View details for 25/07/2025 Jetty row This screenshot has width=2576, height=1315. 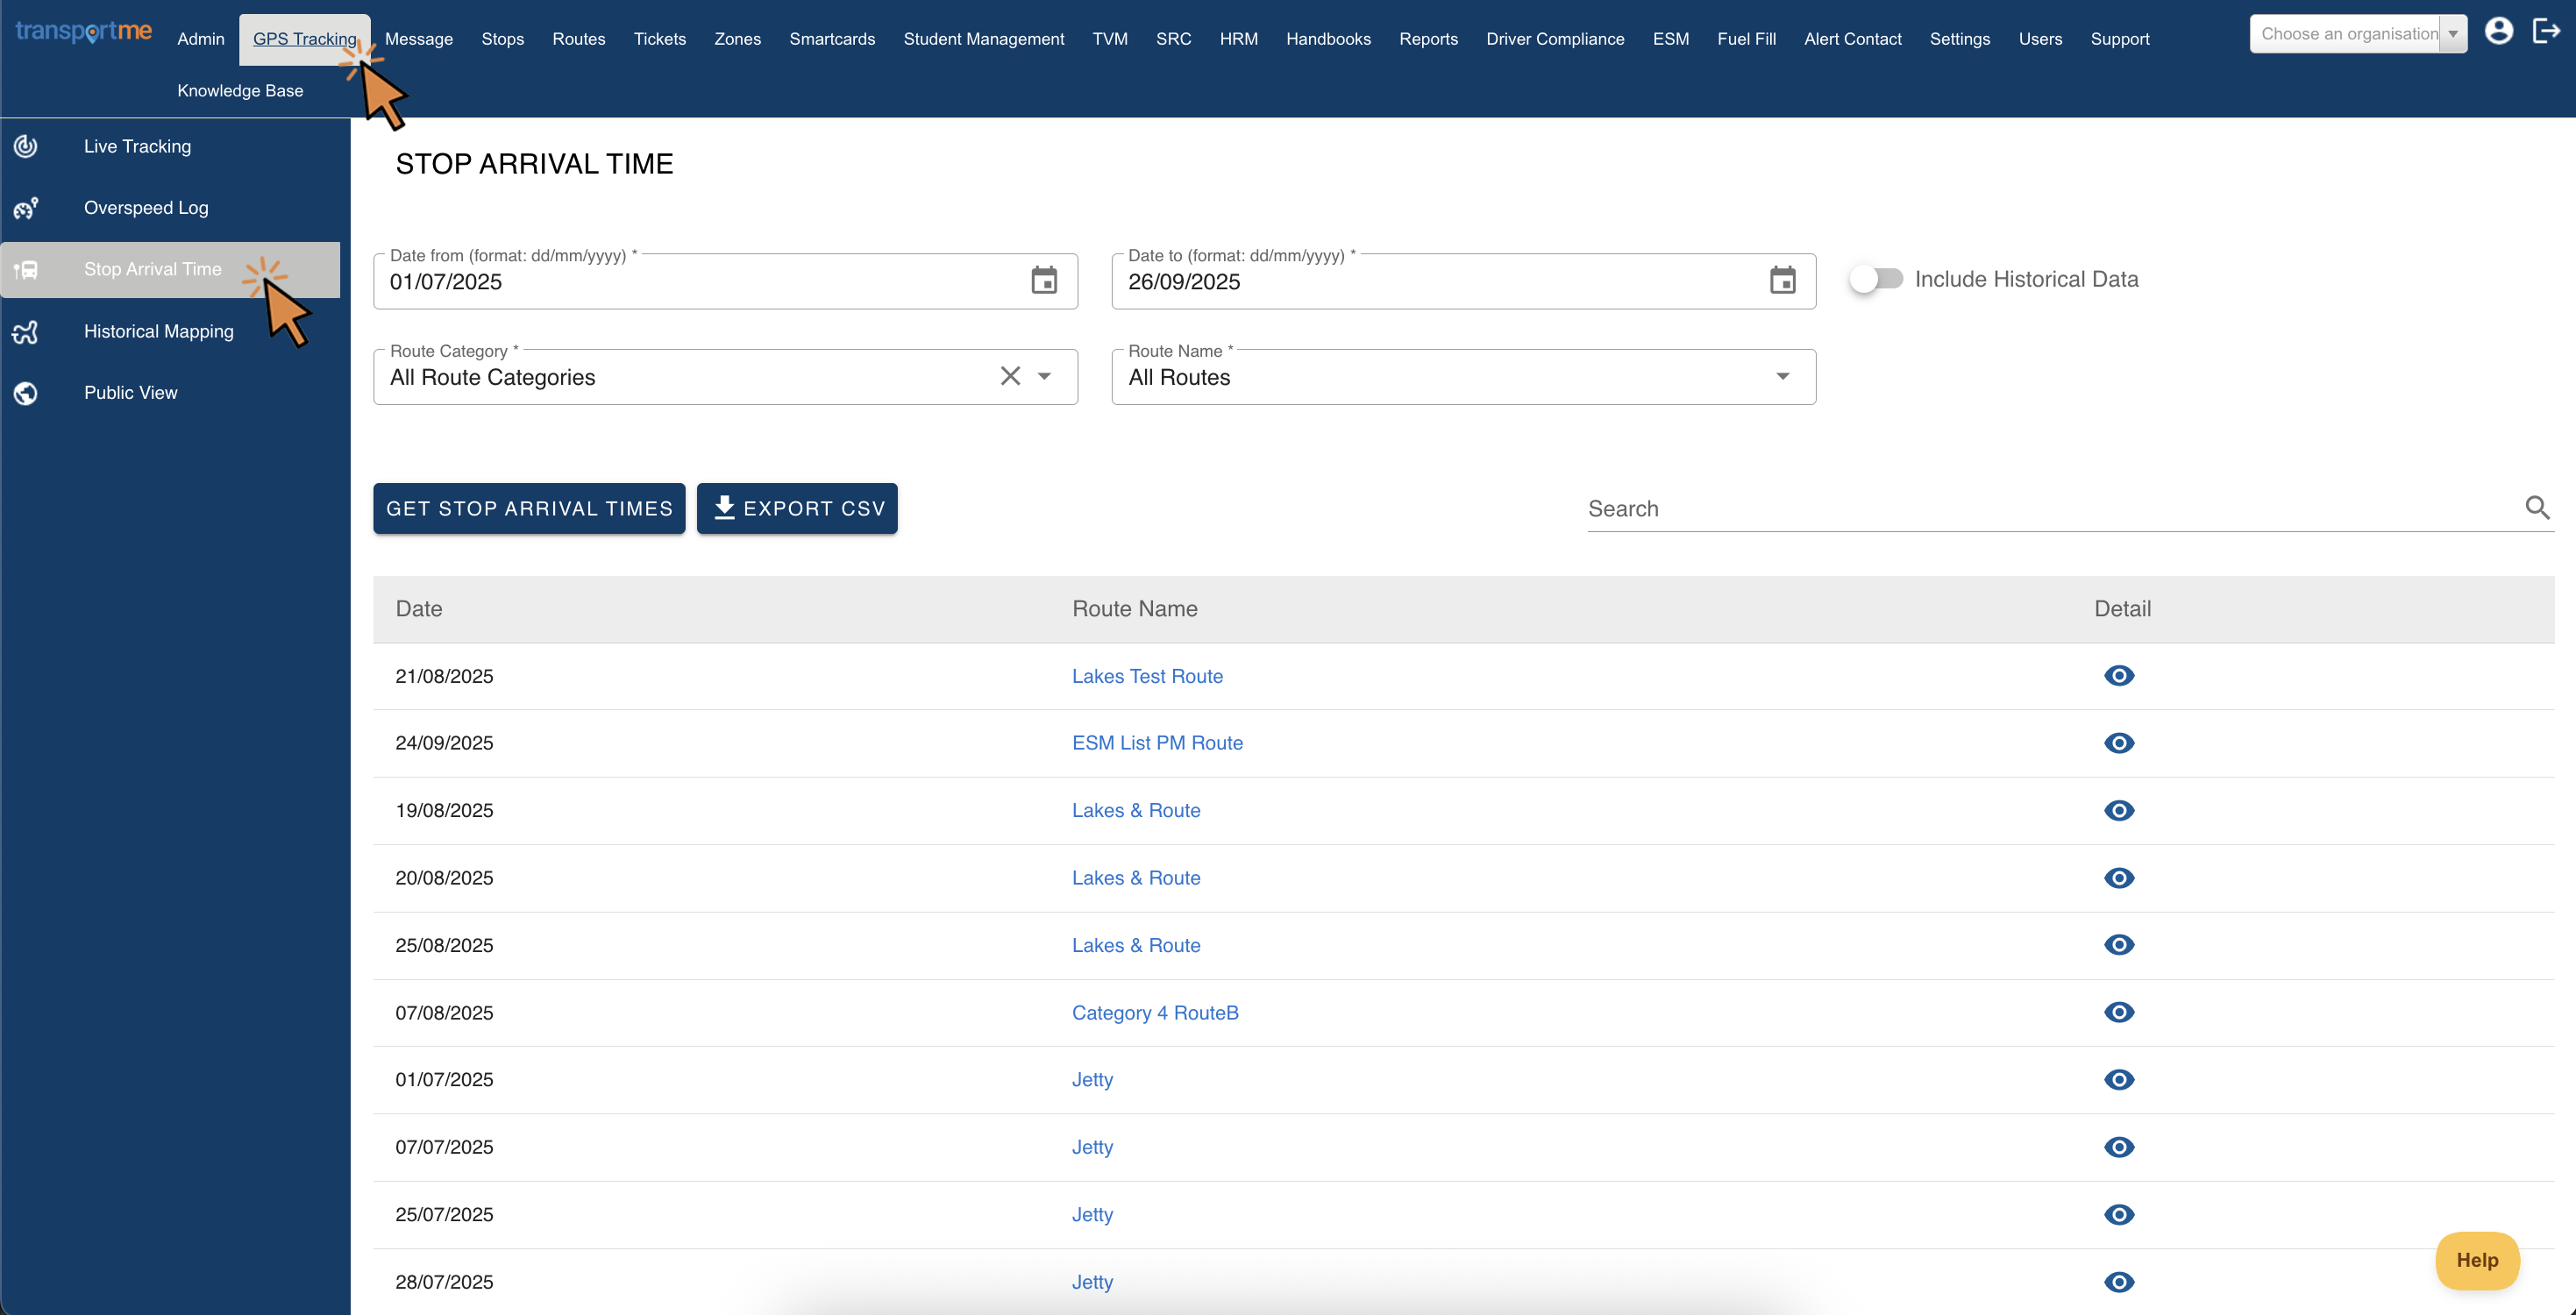pyautogui.click(x=2118, y=1214)
